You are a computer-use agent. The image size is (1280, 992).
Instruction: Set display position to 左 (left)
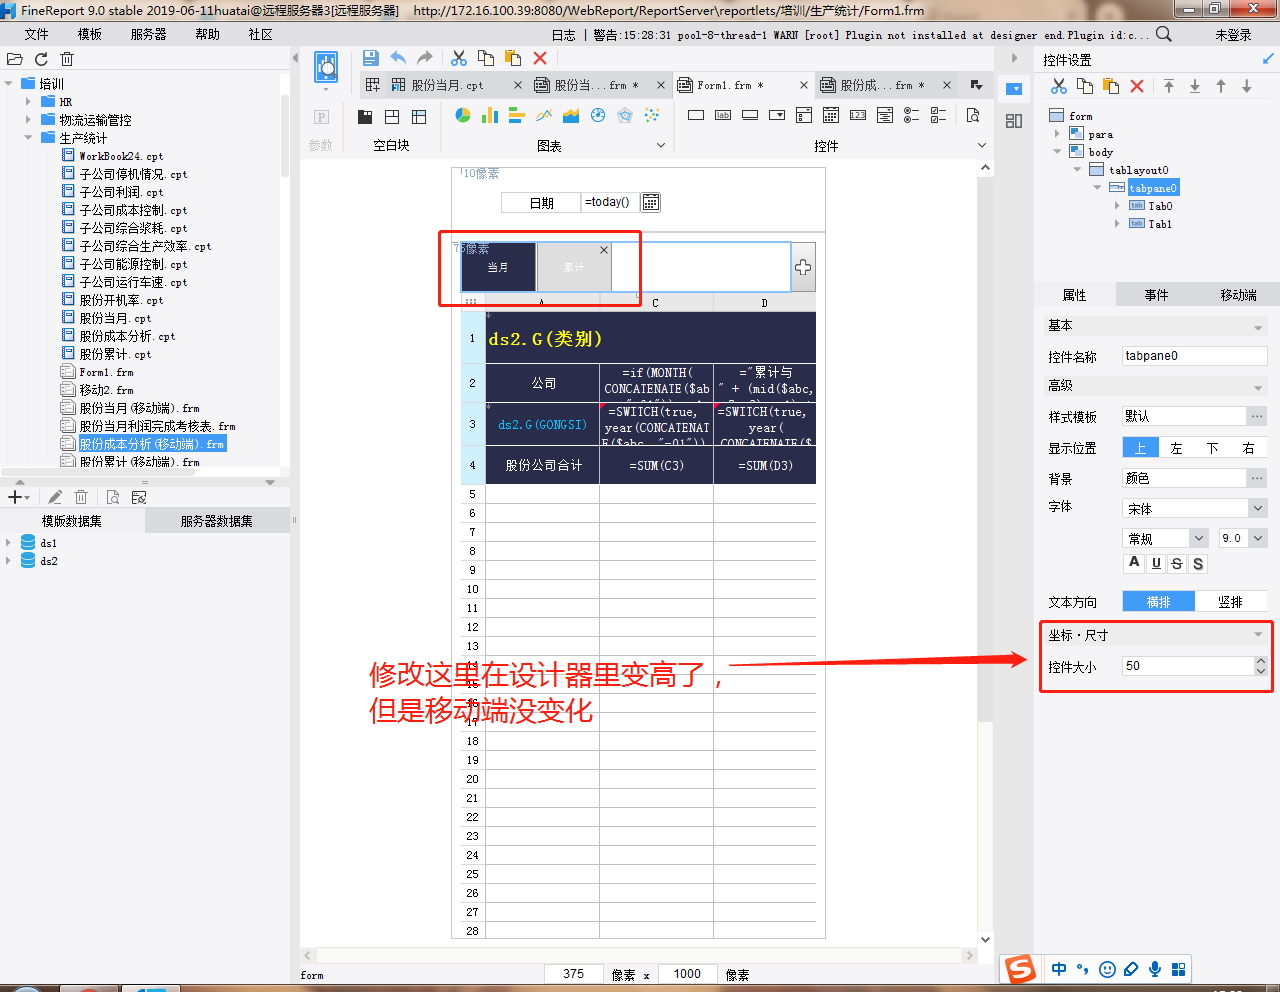[1177, 448]
